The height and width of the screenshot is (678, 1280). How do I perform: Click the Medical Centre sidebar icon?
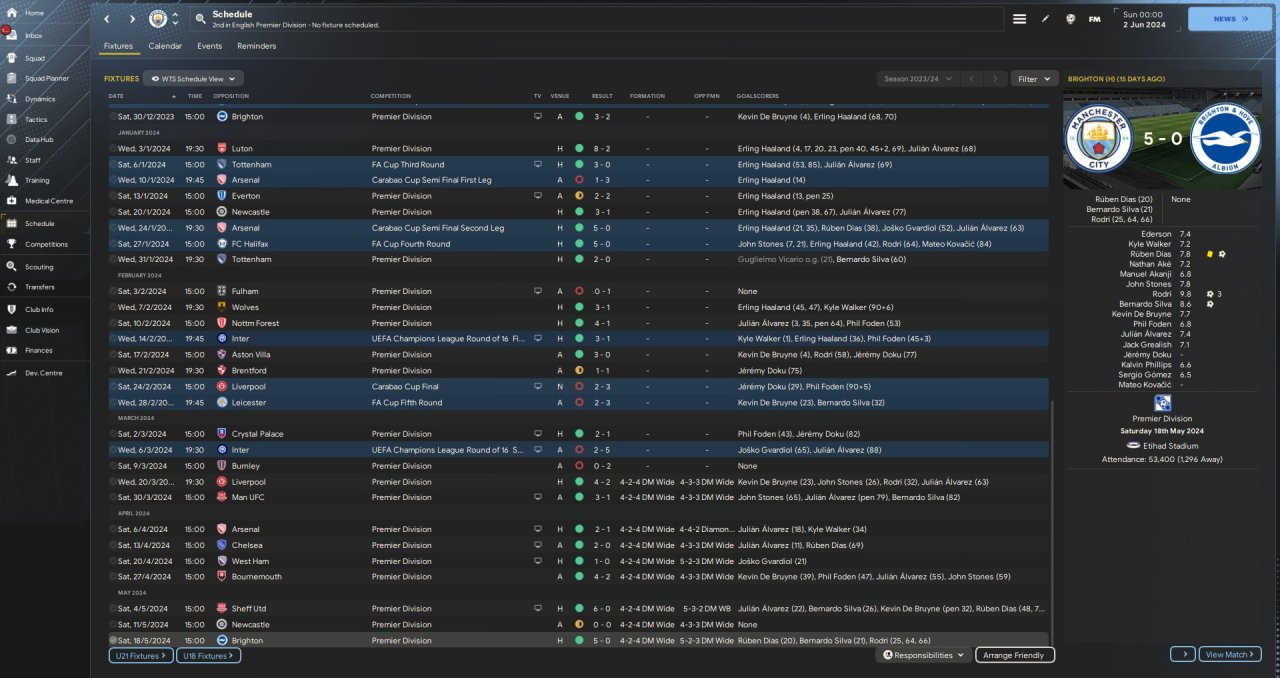click(11, 201)
